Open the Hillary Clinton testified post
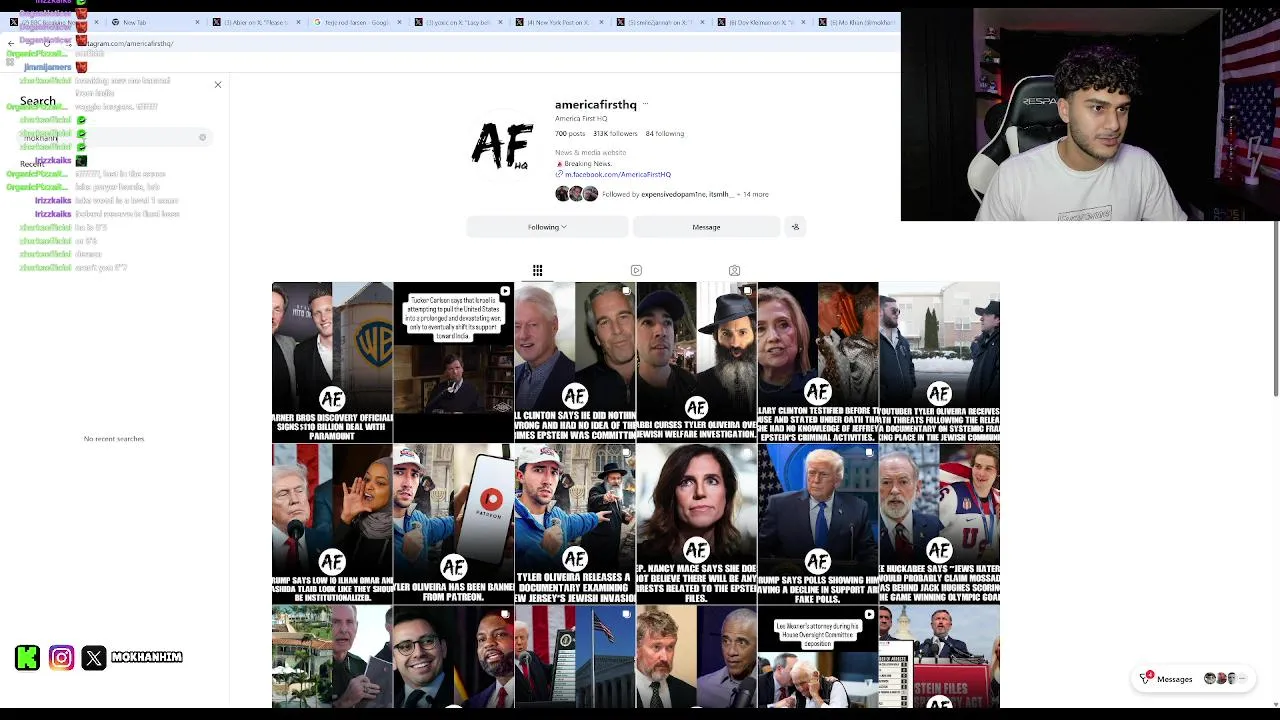1280x720 pixels. tap(817, 362)
